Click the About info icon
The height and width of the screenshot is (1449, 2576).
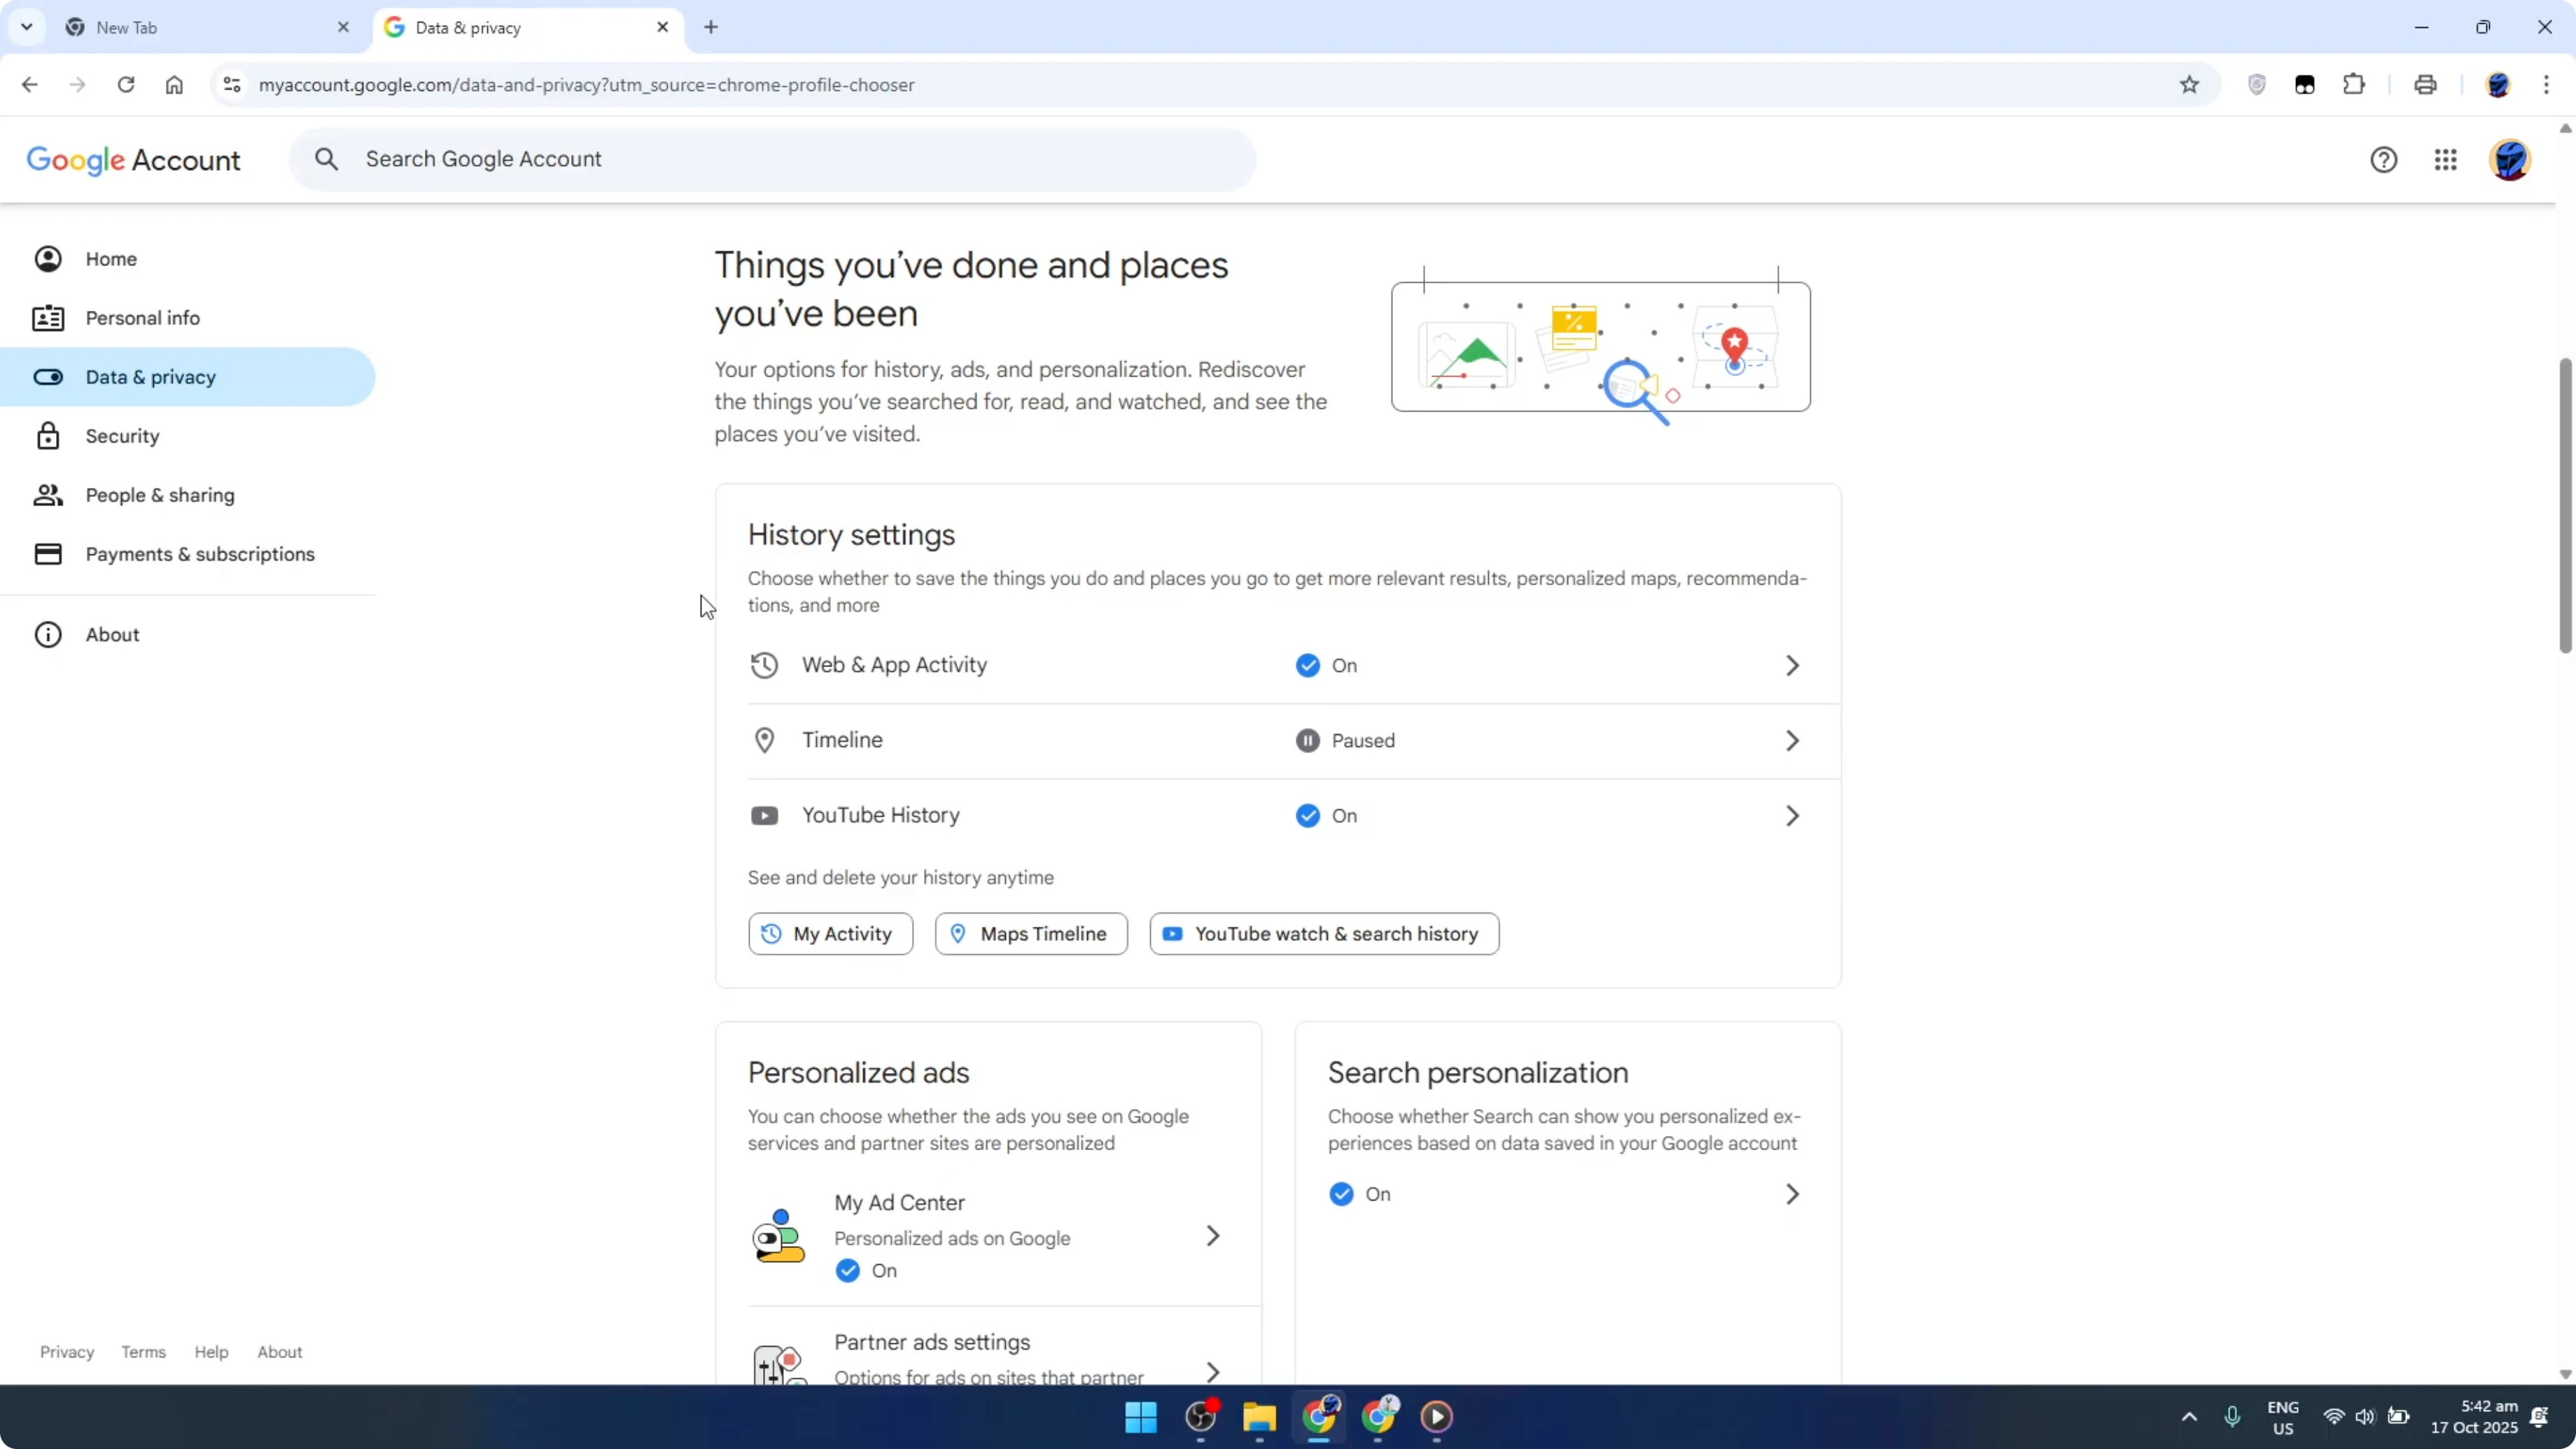49,634
